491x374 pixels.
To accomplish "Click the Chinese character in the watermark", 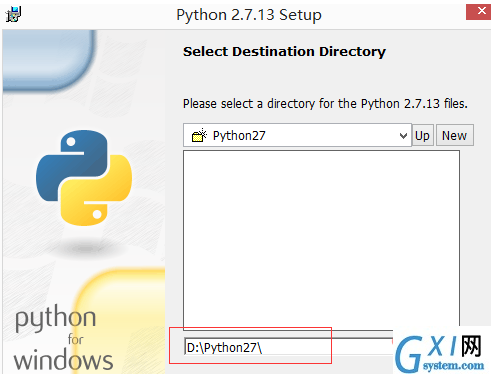I will tap(471, 346).
